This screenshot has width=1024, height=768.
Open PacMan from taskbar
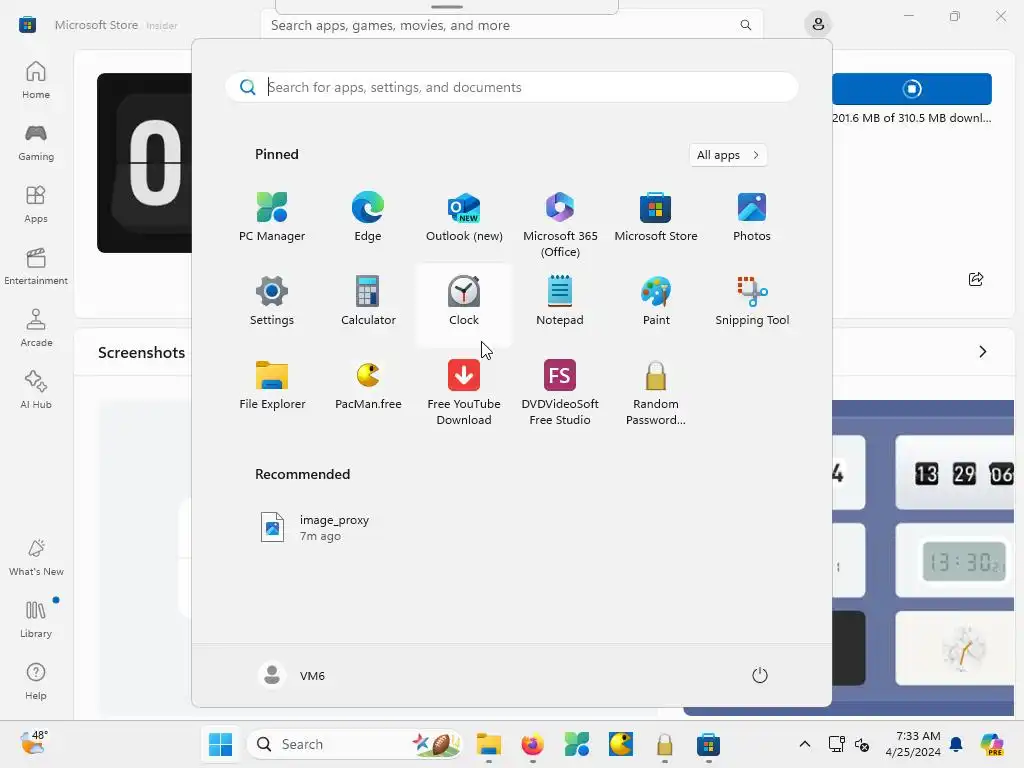click(620, 744)
